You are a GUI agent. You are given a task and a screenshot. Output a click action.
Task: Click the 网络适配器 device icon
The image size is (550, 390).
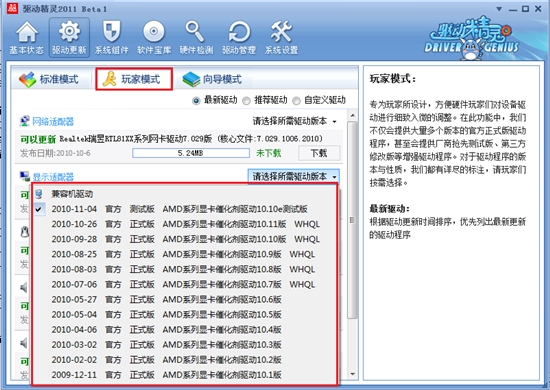pyautogui.click(x=24, y=121)
